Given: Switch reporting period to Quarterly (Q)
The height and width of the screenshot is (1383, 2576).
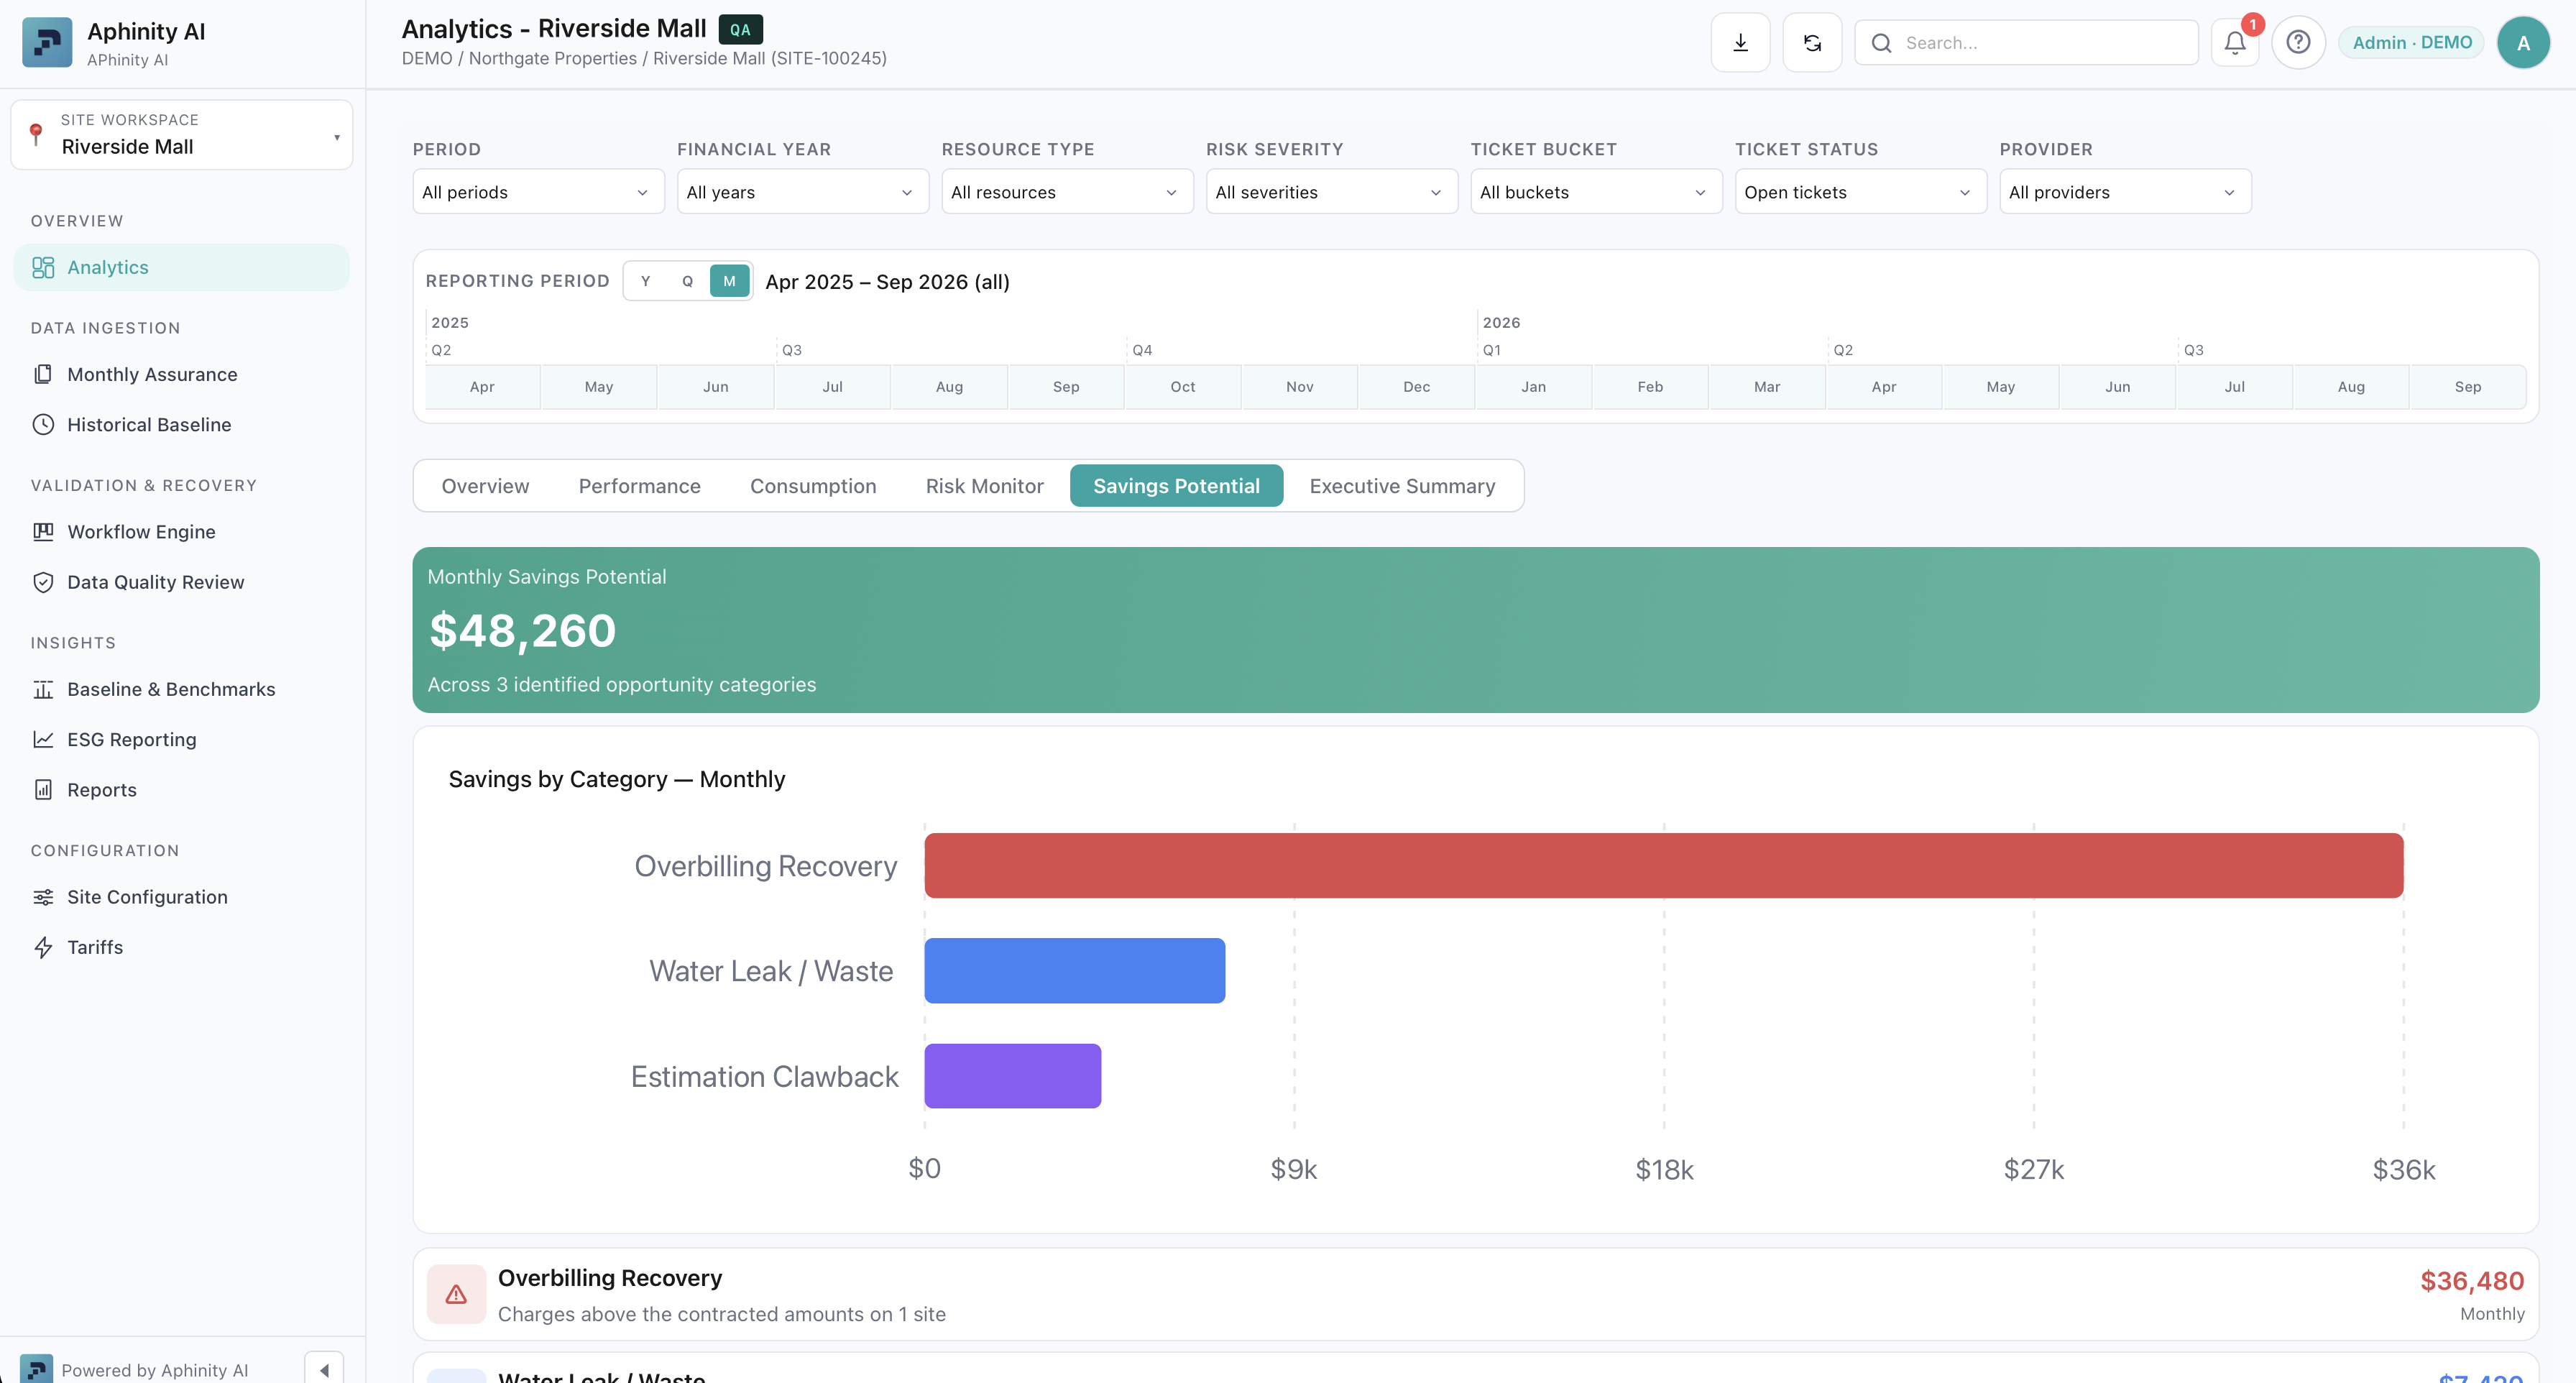Looking at the screenshot, I should pos(688,281).
